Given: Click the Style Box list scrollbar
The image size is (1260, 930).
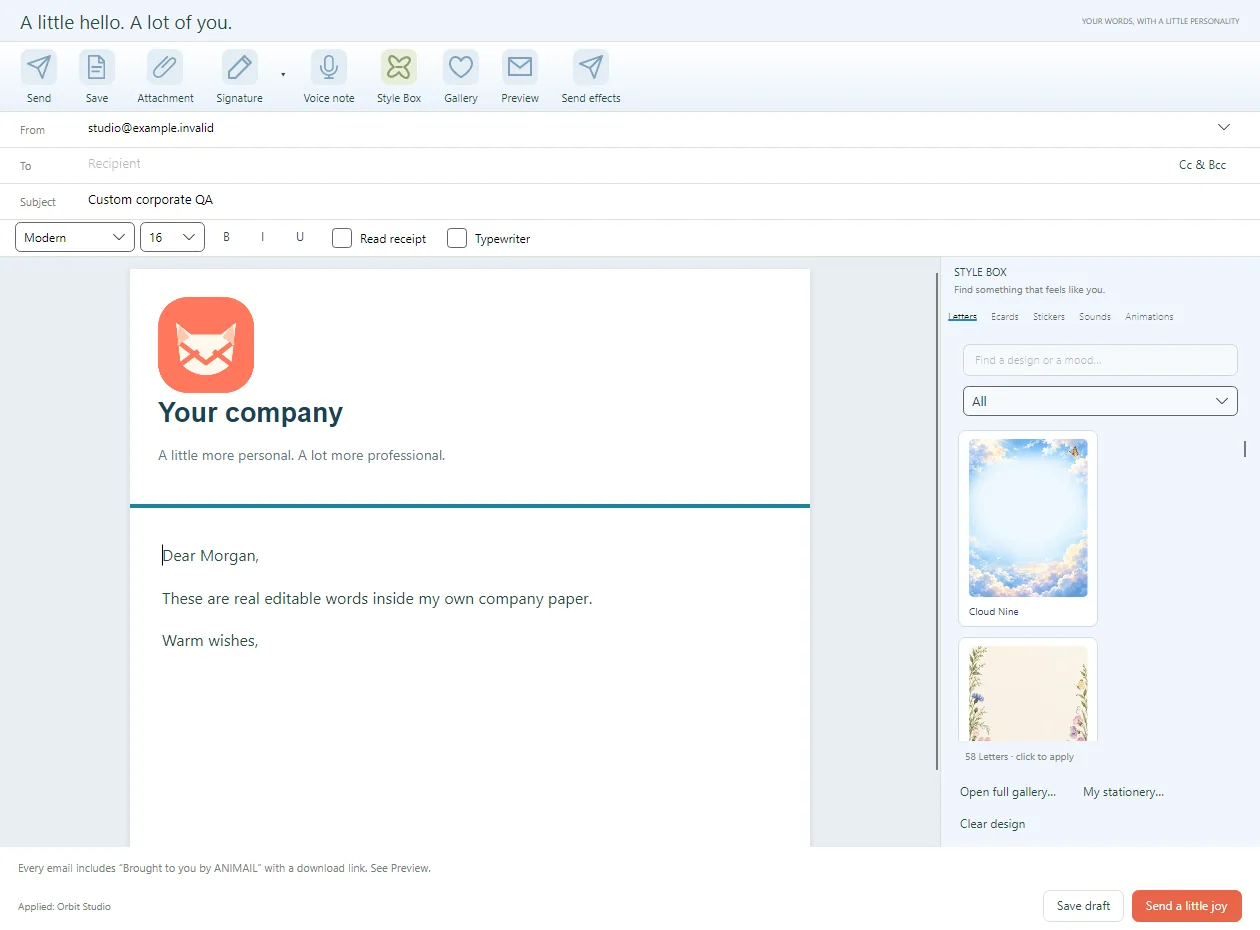Looking at the screenshot, I should click(x=1245, y=449).
